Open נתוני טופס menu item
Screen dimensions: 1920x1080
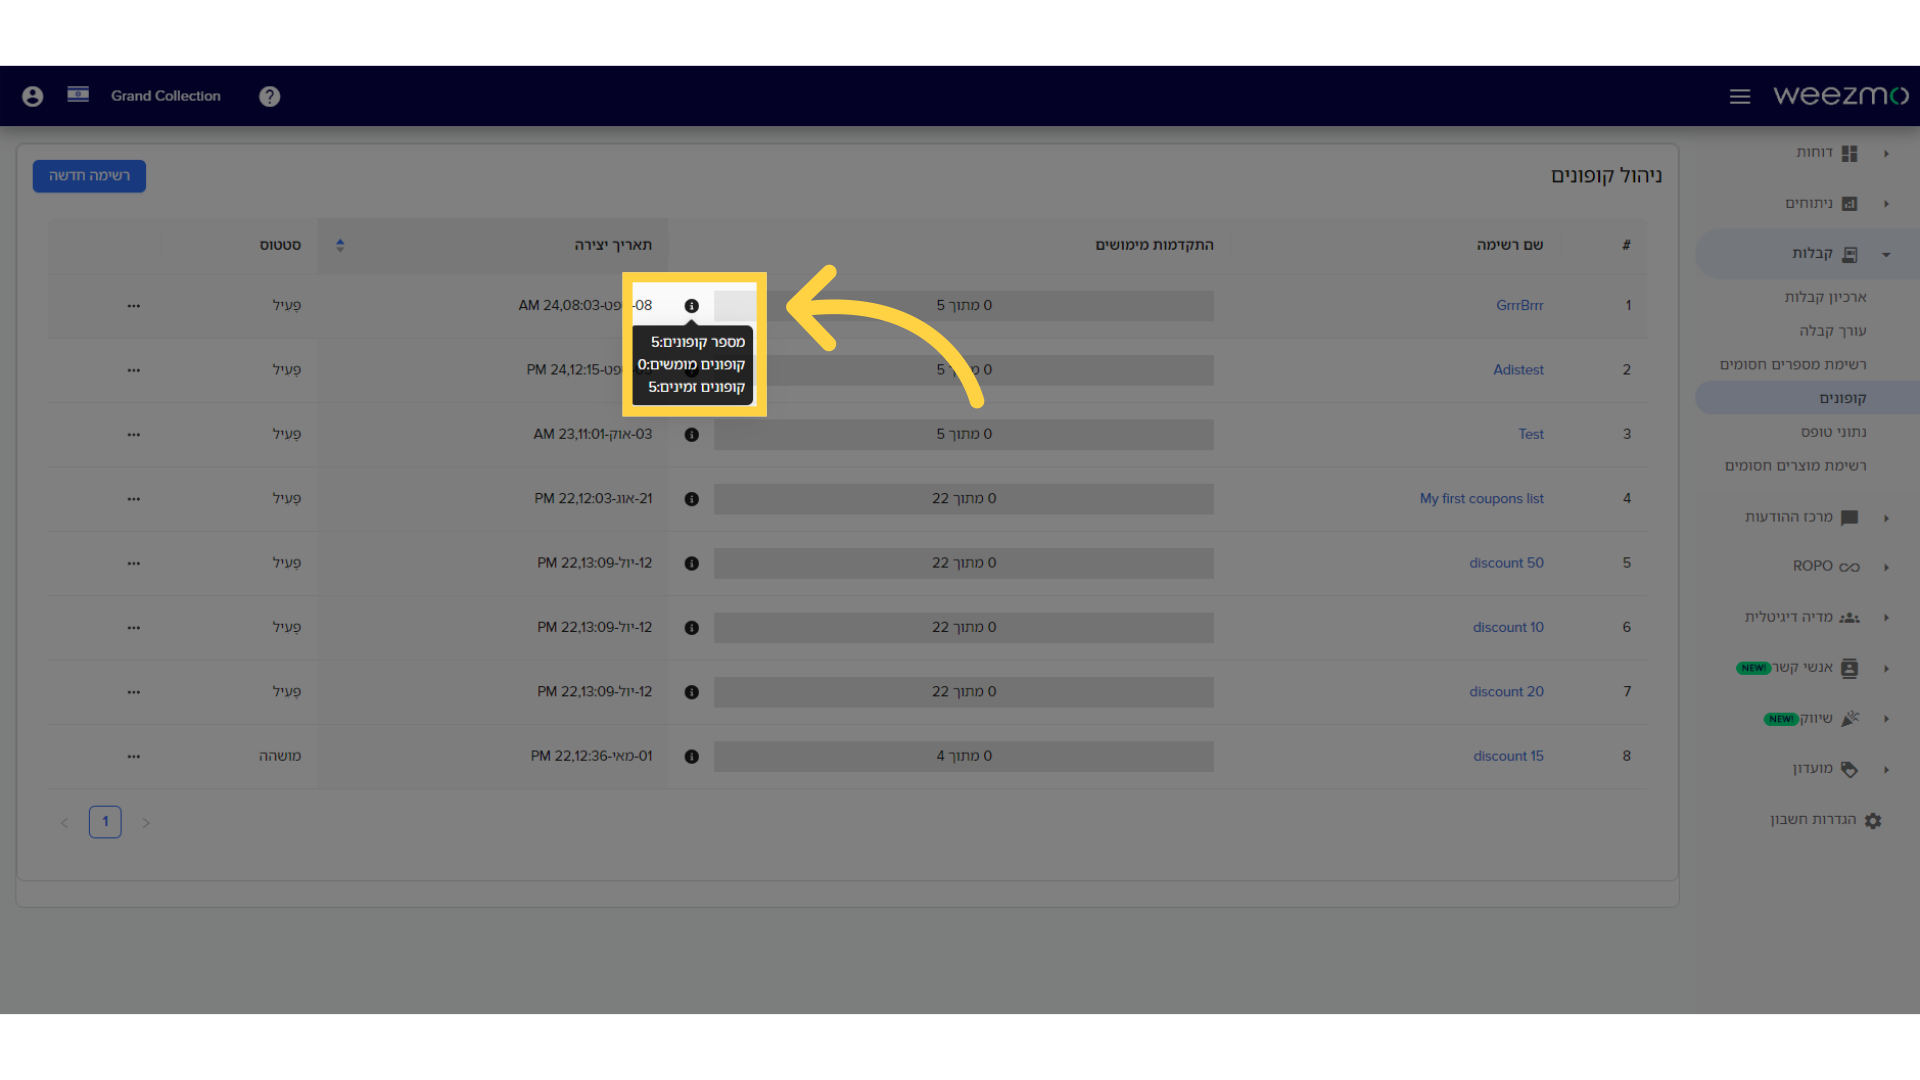(x=1834, y=432)
